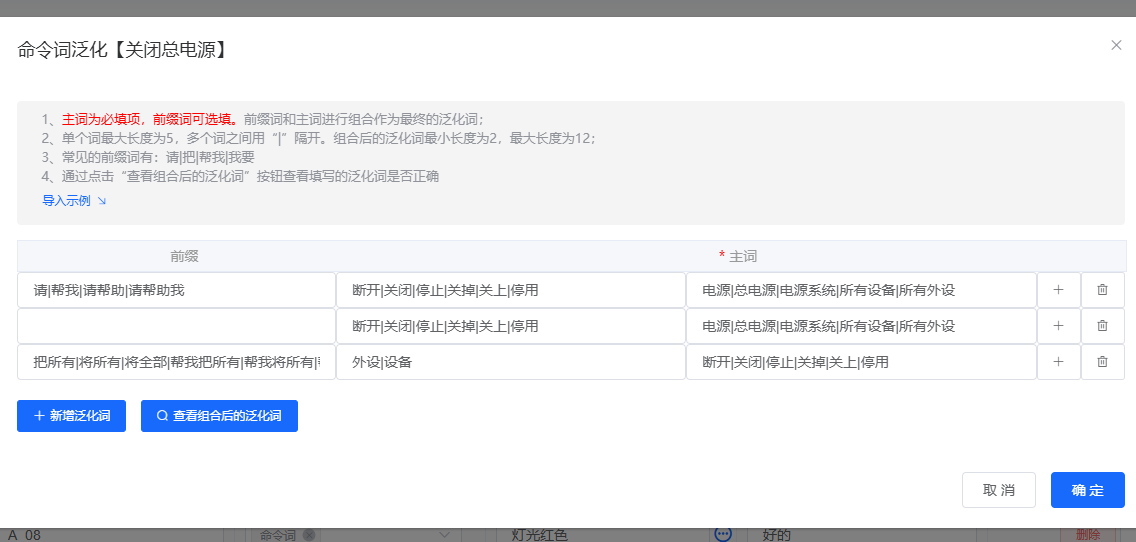Click hint line about 单个词最大长度为5
Image resolution: width=1136 pixels, height=542 pixels.
point(319,138)
